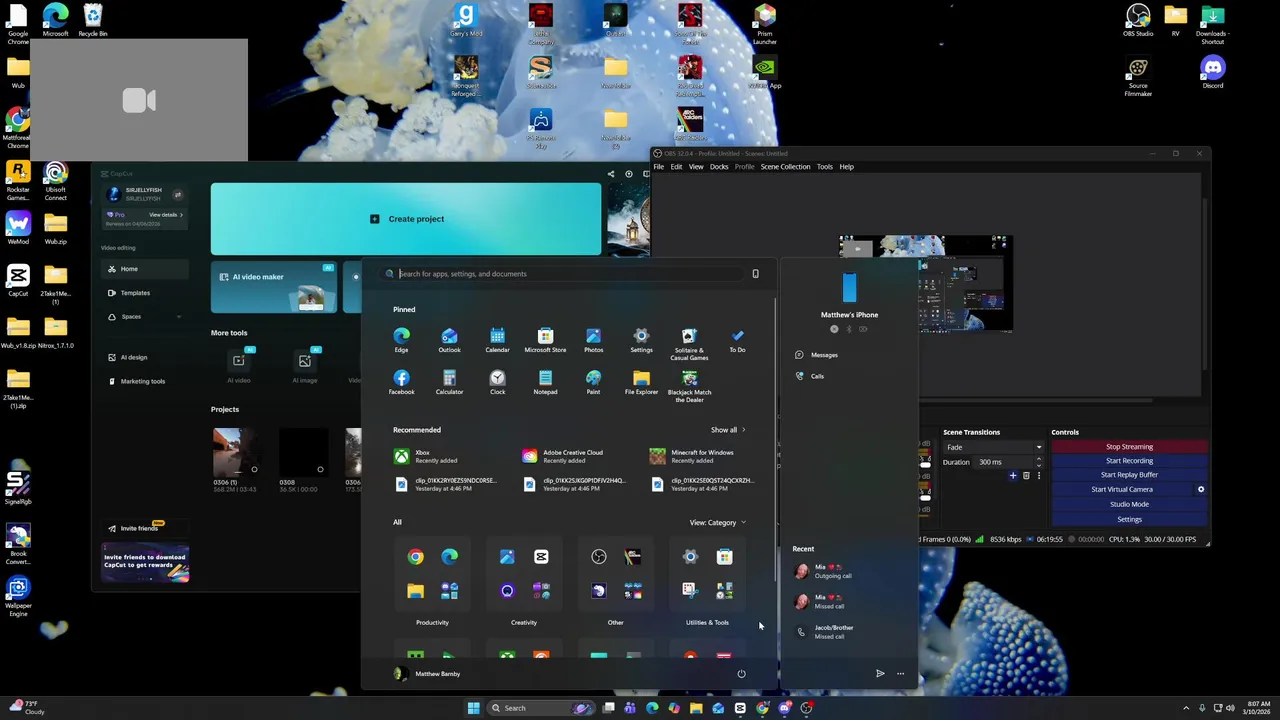Open recommended Xbox app
The image size is (1280, 720).
tap(427, 456)
